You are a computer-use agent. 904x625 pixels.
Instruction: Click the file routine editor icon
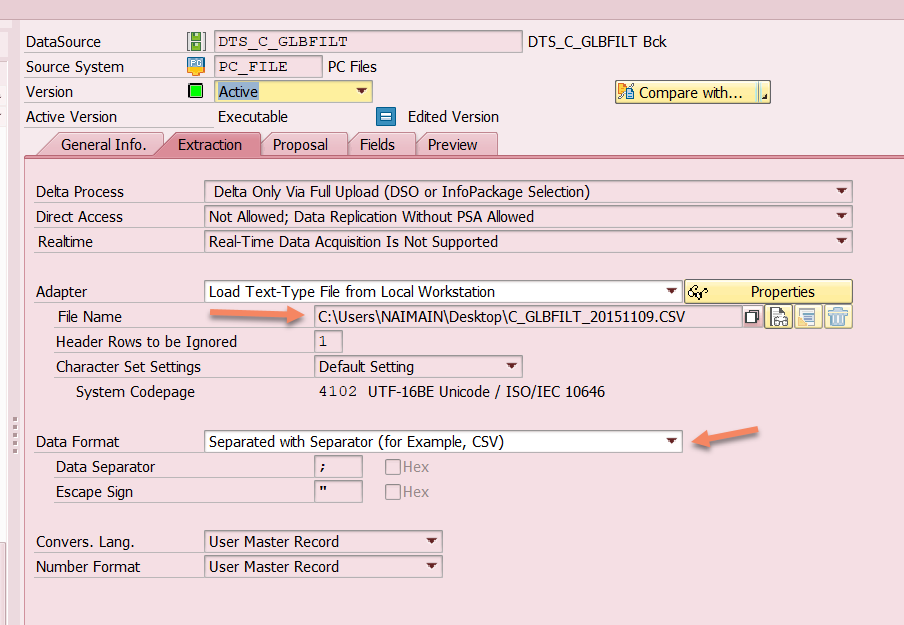point(808,317)
